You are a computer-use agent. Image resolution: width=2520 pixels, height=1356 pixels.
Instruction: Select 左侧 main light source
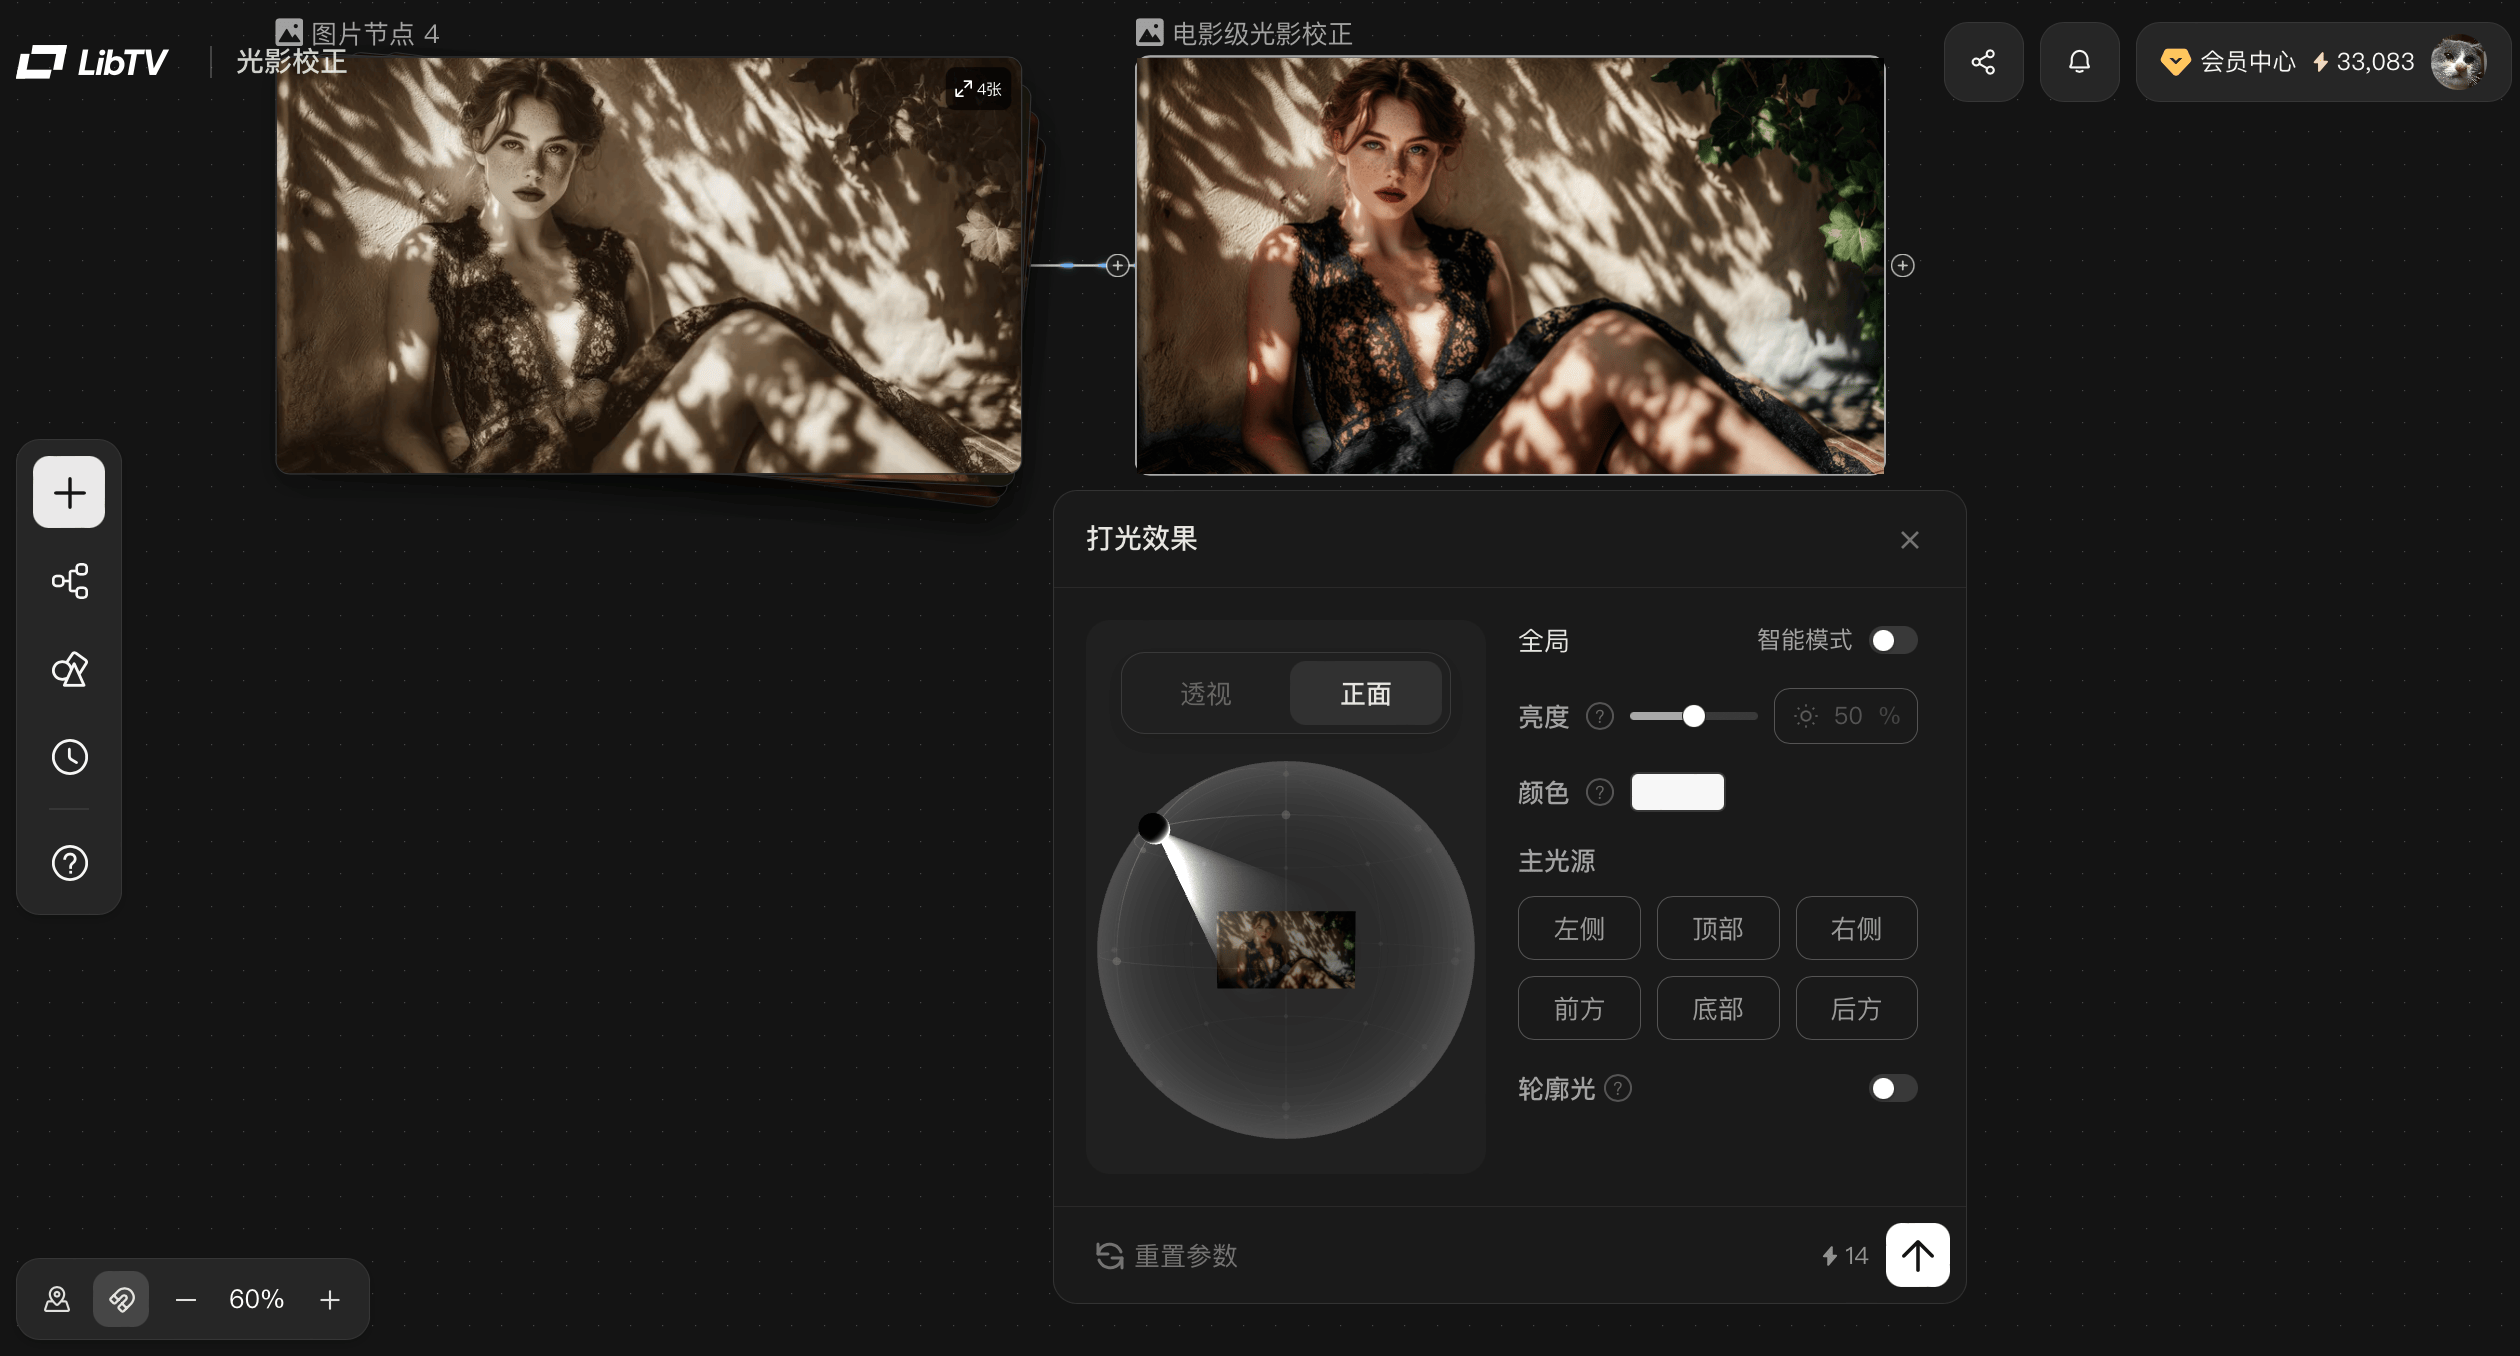[x=1579, y=928]
